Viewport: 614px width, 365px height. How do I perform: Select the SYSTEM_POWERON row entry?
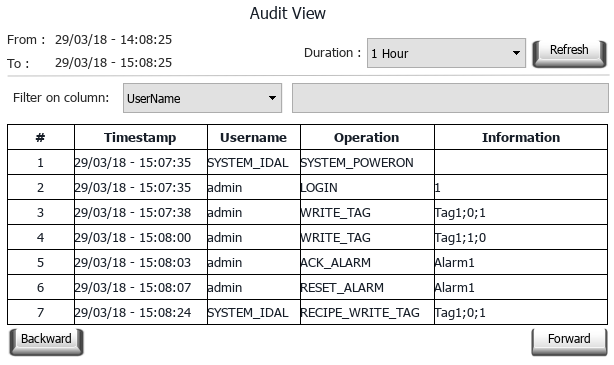307,162
